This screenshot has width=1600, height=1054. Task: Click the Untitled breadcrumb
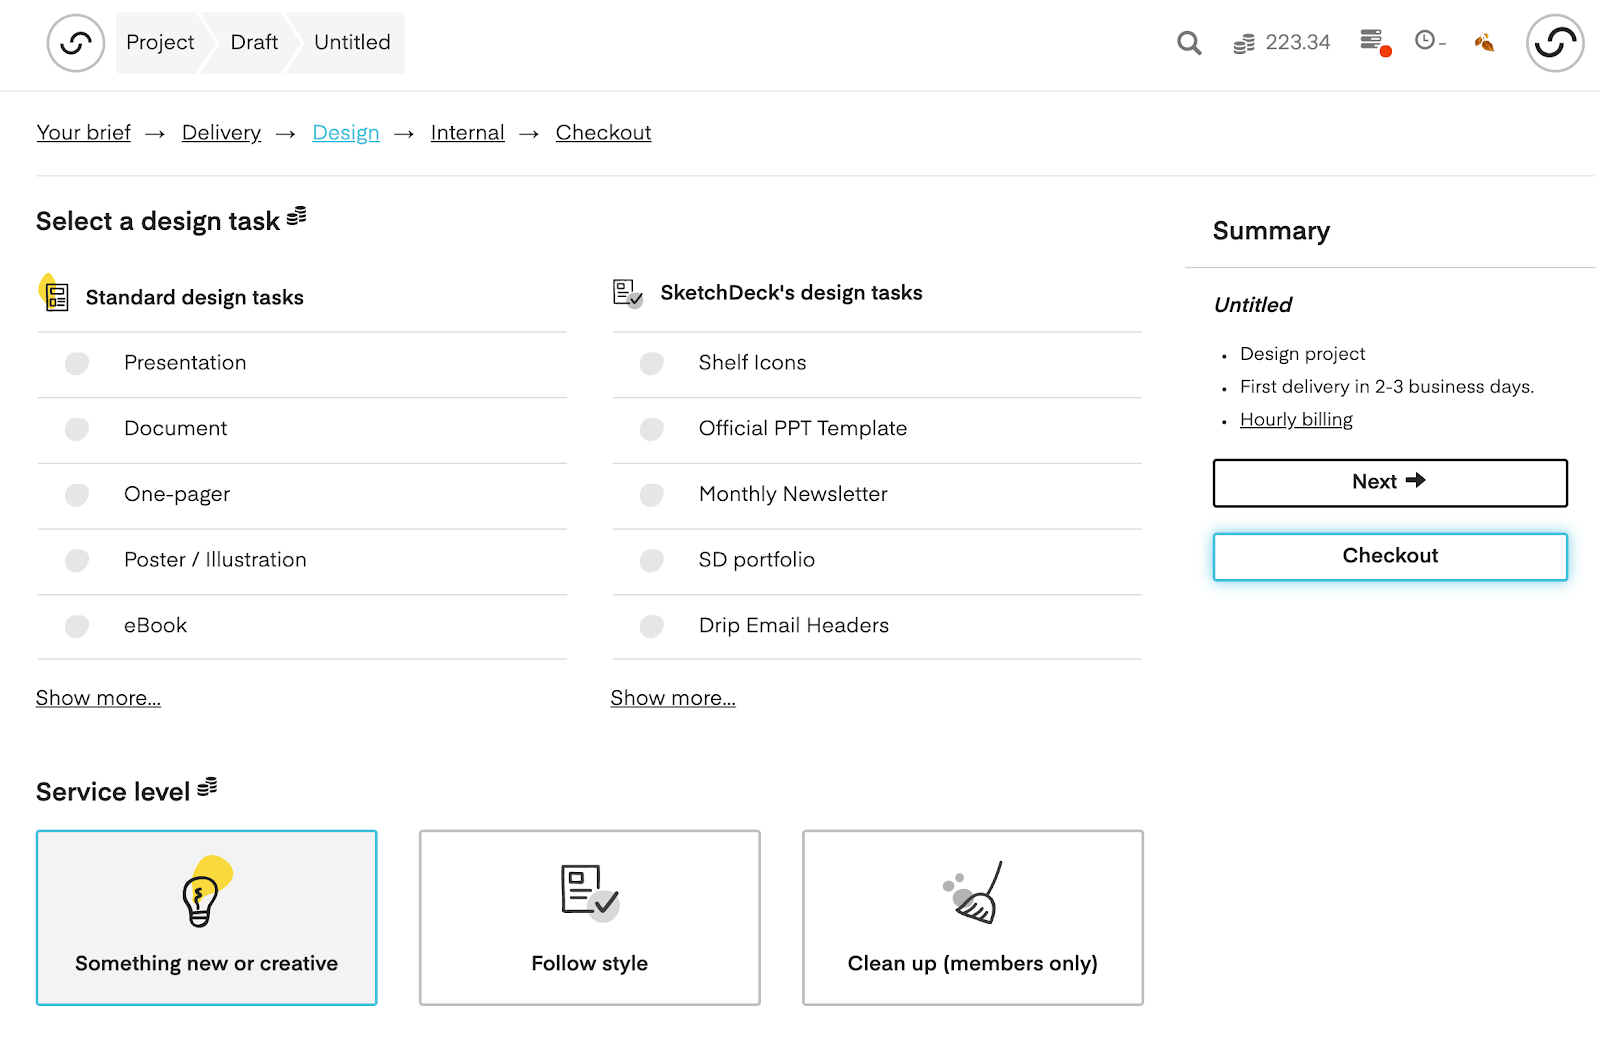[352, 43]
